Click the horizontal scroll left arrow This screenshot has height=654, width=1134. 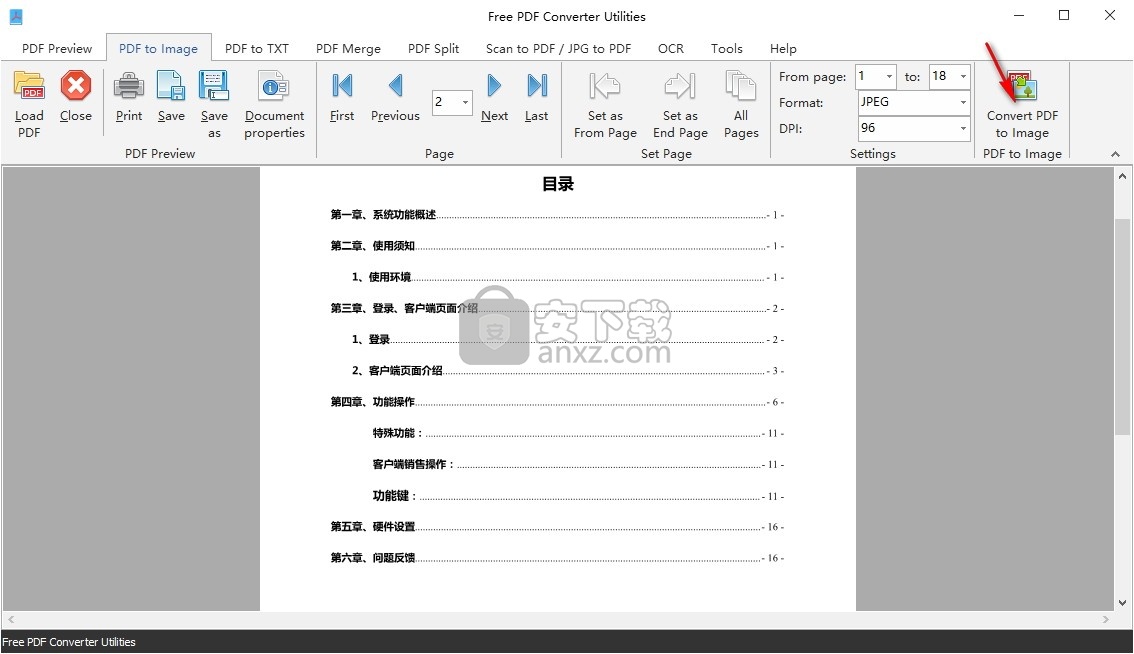[11, 619]
